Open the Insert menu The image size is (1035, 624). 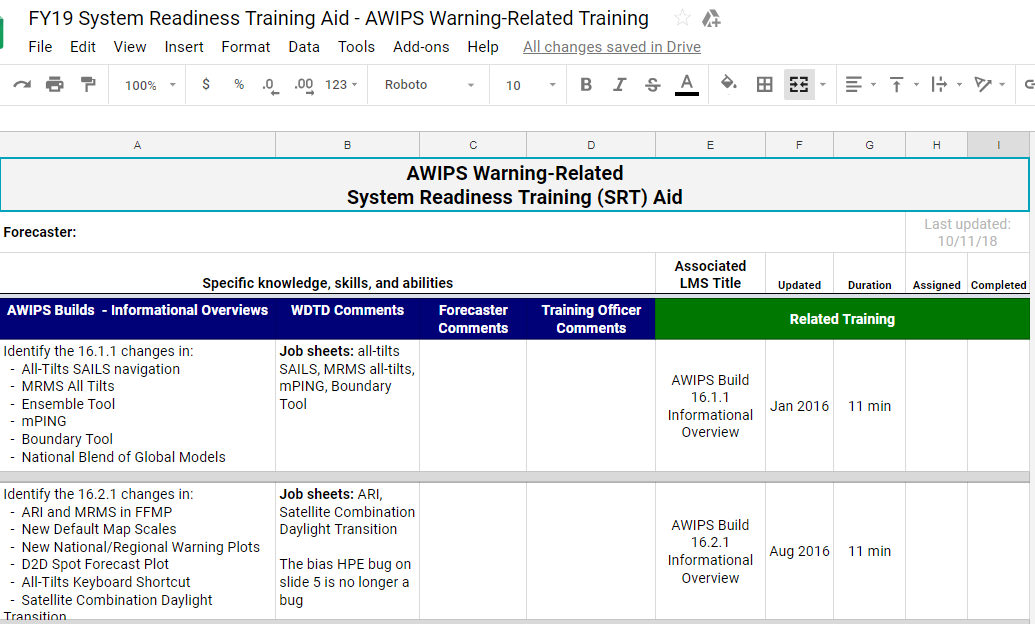184,47
